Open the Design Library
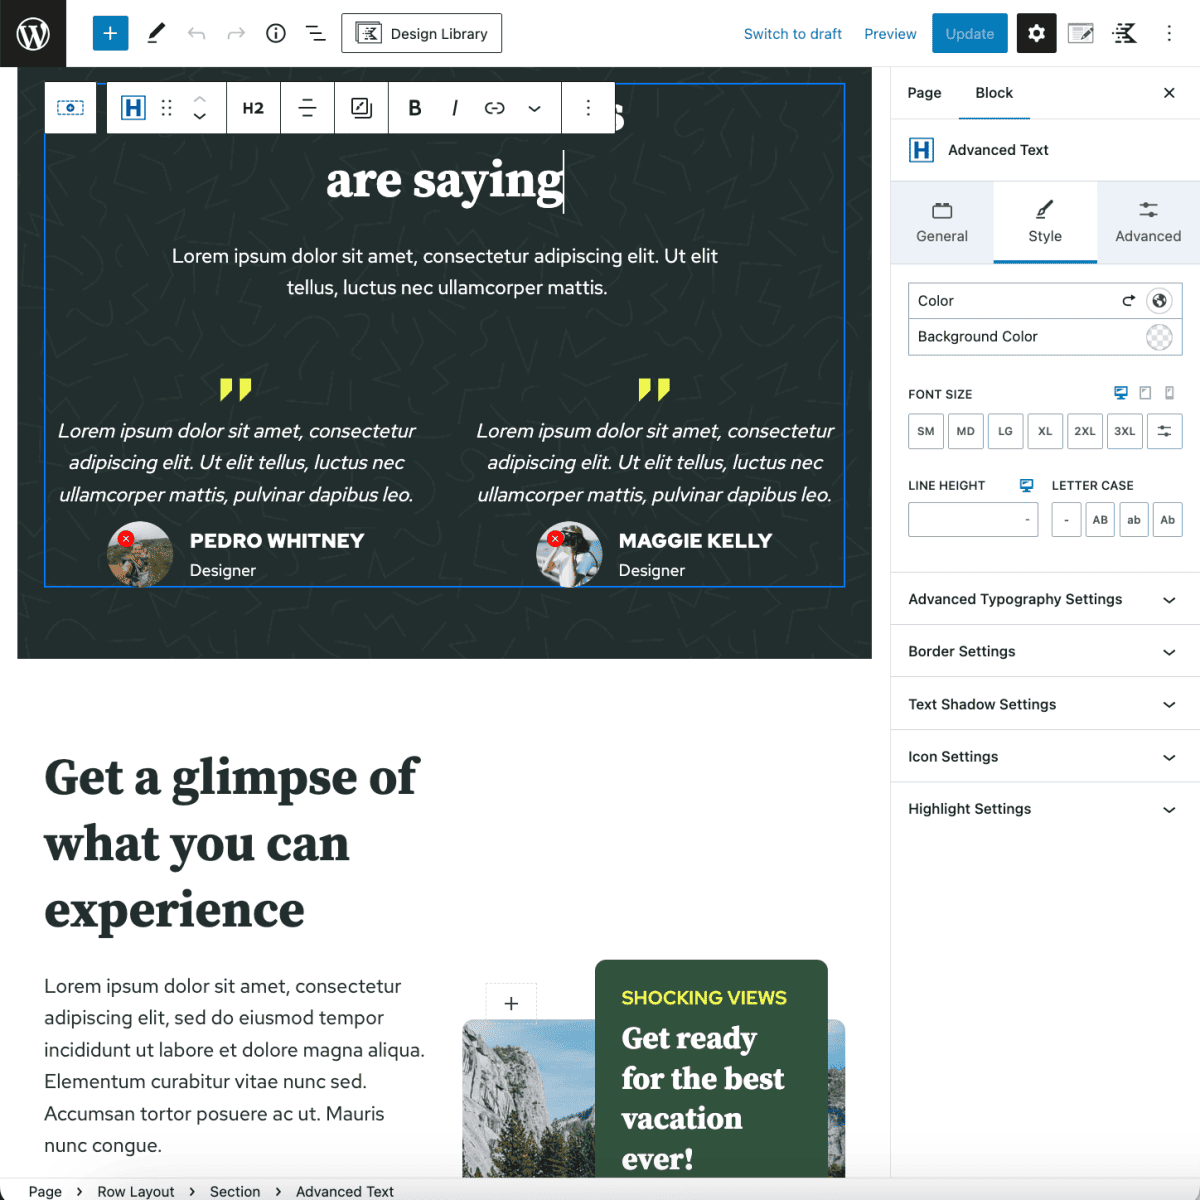 [x=421, y=33]
